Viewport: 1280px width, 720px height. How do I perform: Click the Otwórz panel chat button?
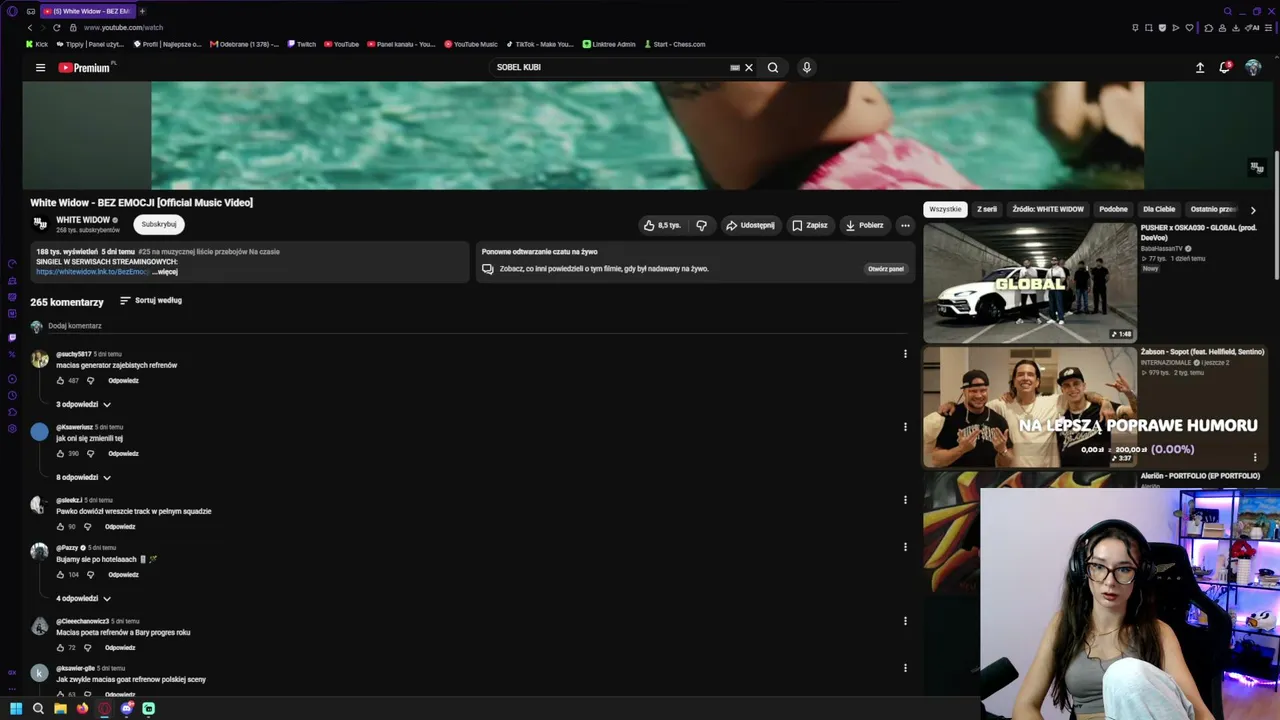pyautogui.click(x=886, y=269)
